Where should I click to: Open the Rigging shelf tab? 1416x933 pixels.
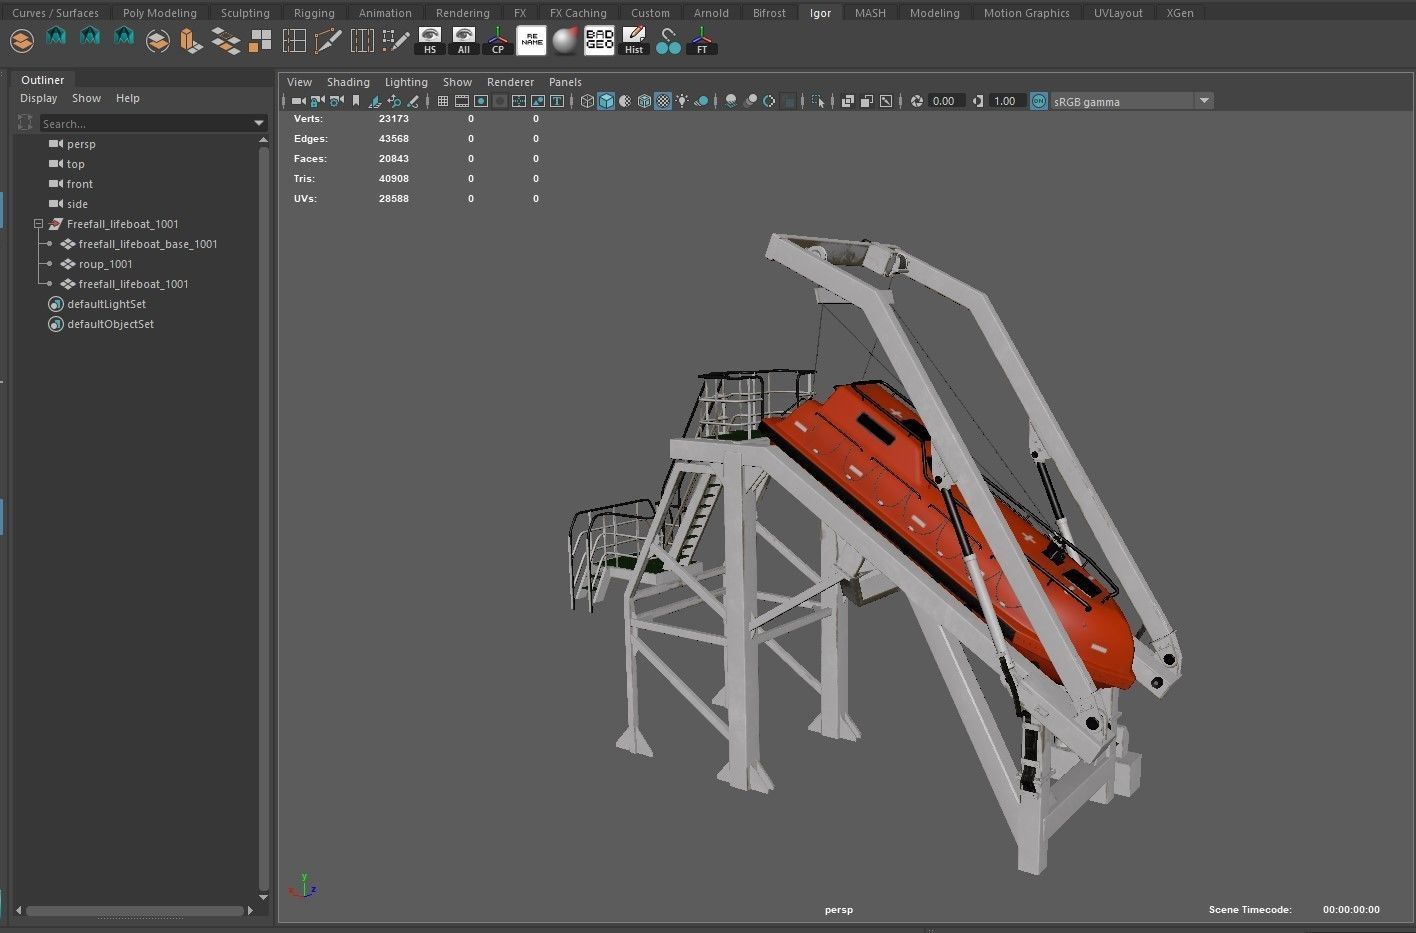point(314,13)
